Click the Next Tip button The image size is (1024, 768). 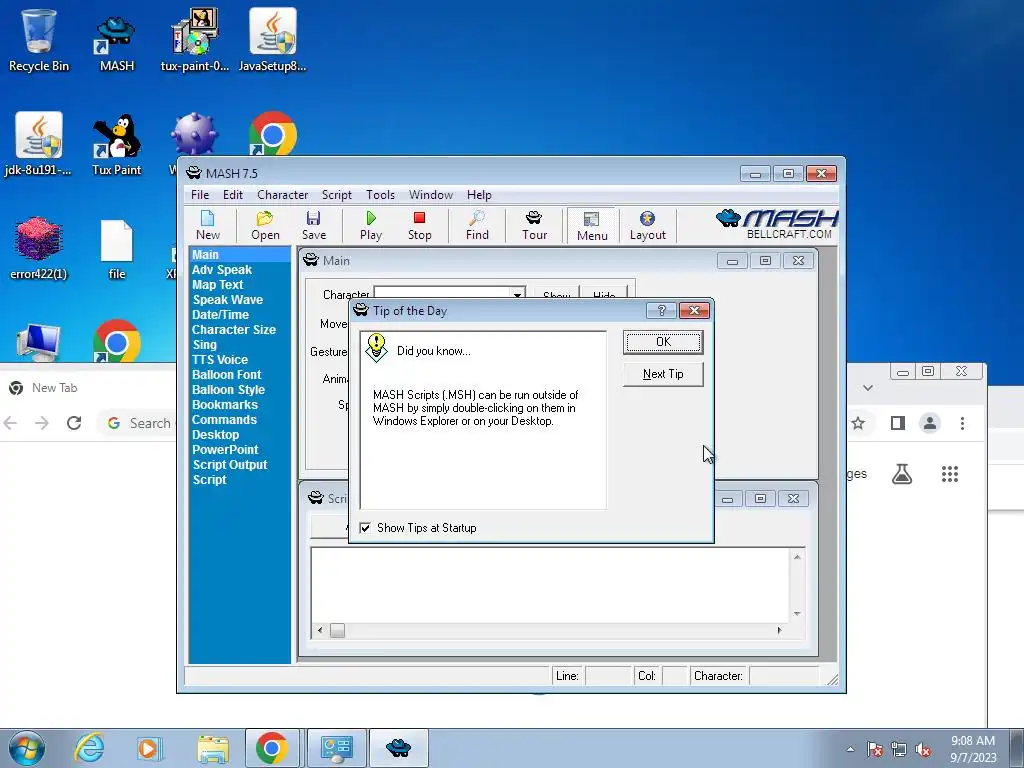[x=663, y=374]
